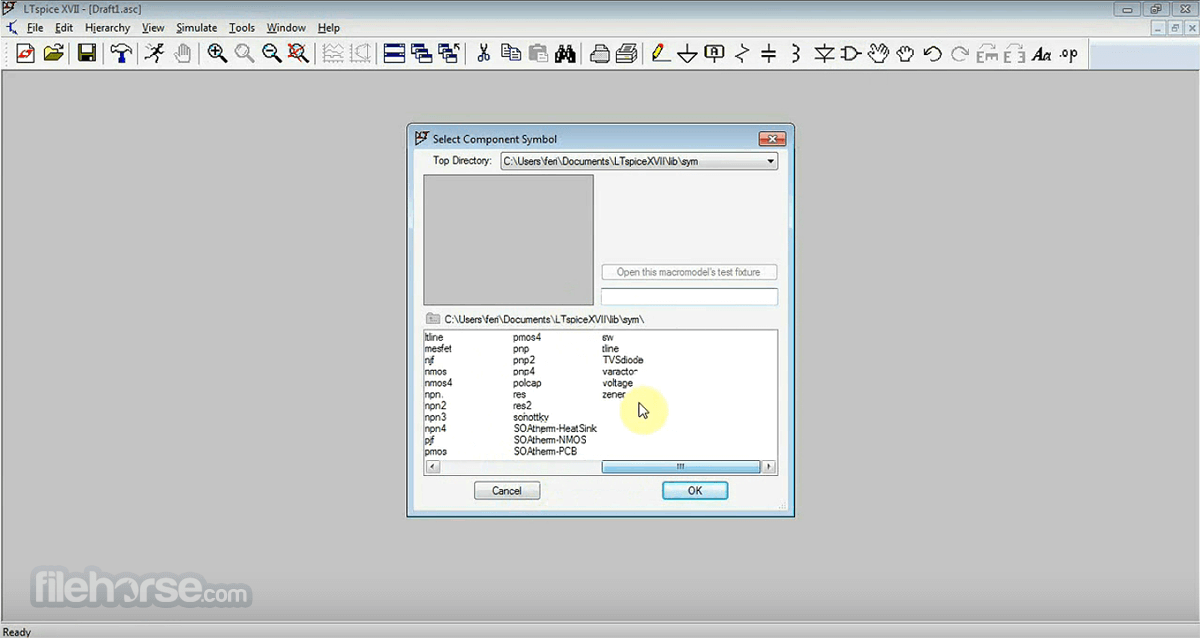Viewport: 1200px width, 638px height.
Task: Place a Resistor from the toolbar
Action: point(741,54)
